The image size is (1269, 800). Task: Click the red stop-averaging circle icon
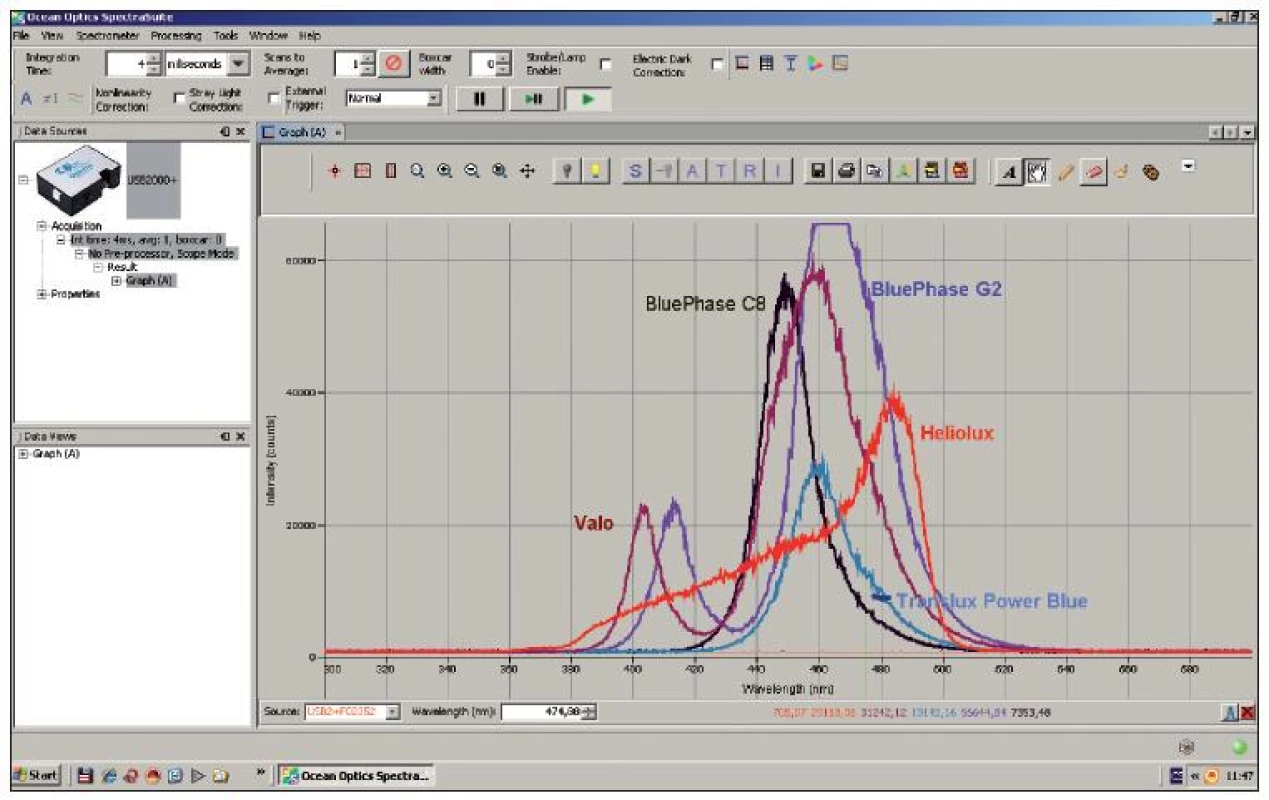pos(393,64)
